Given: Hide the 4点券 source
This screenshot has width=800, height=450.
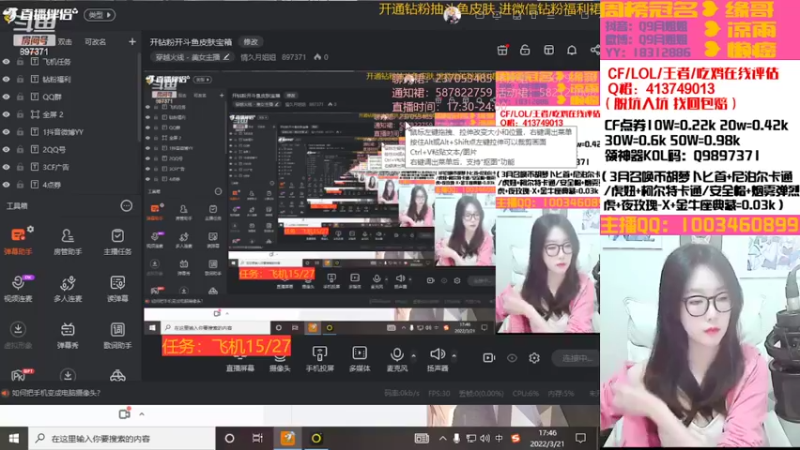Looking at the screenshot, I should (x=6, y=185).
